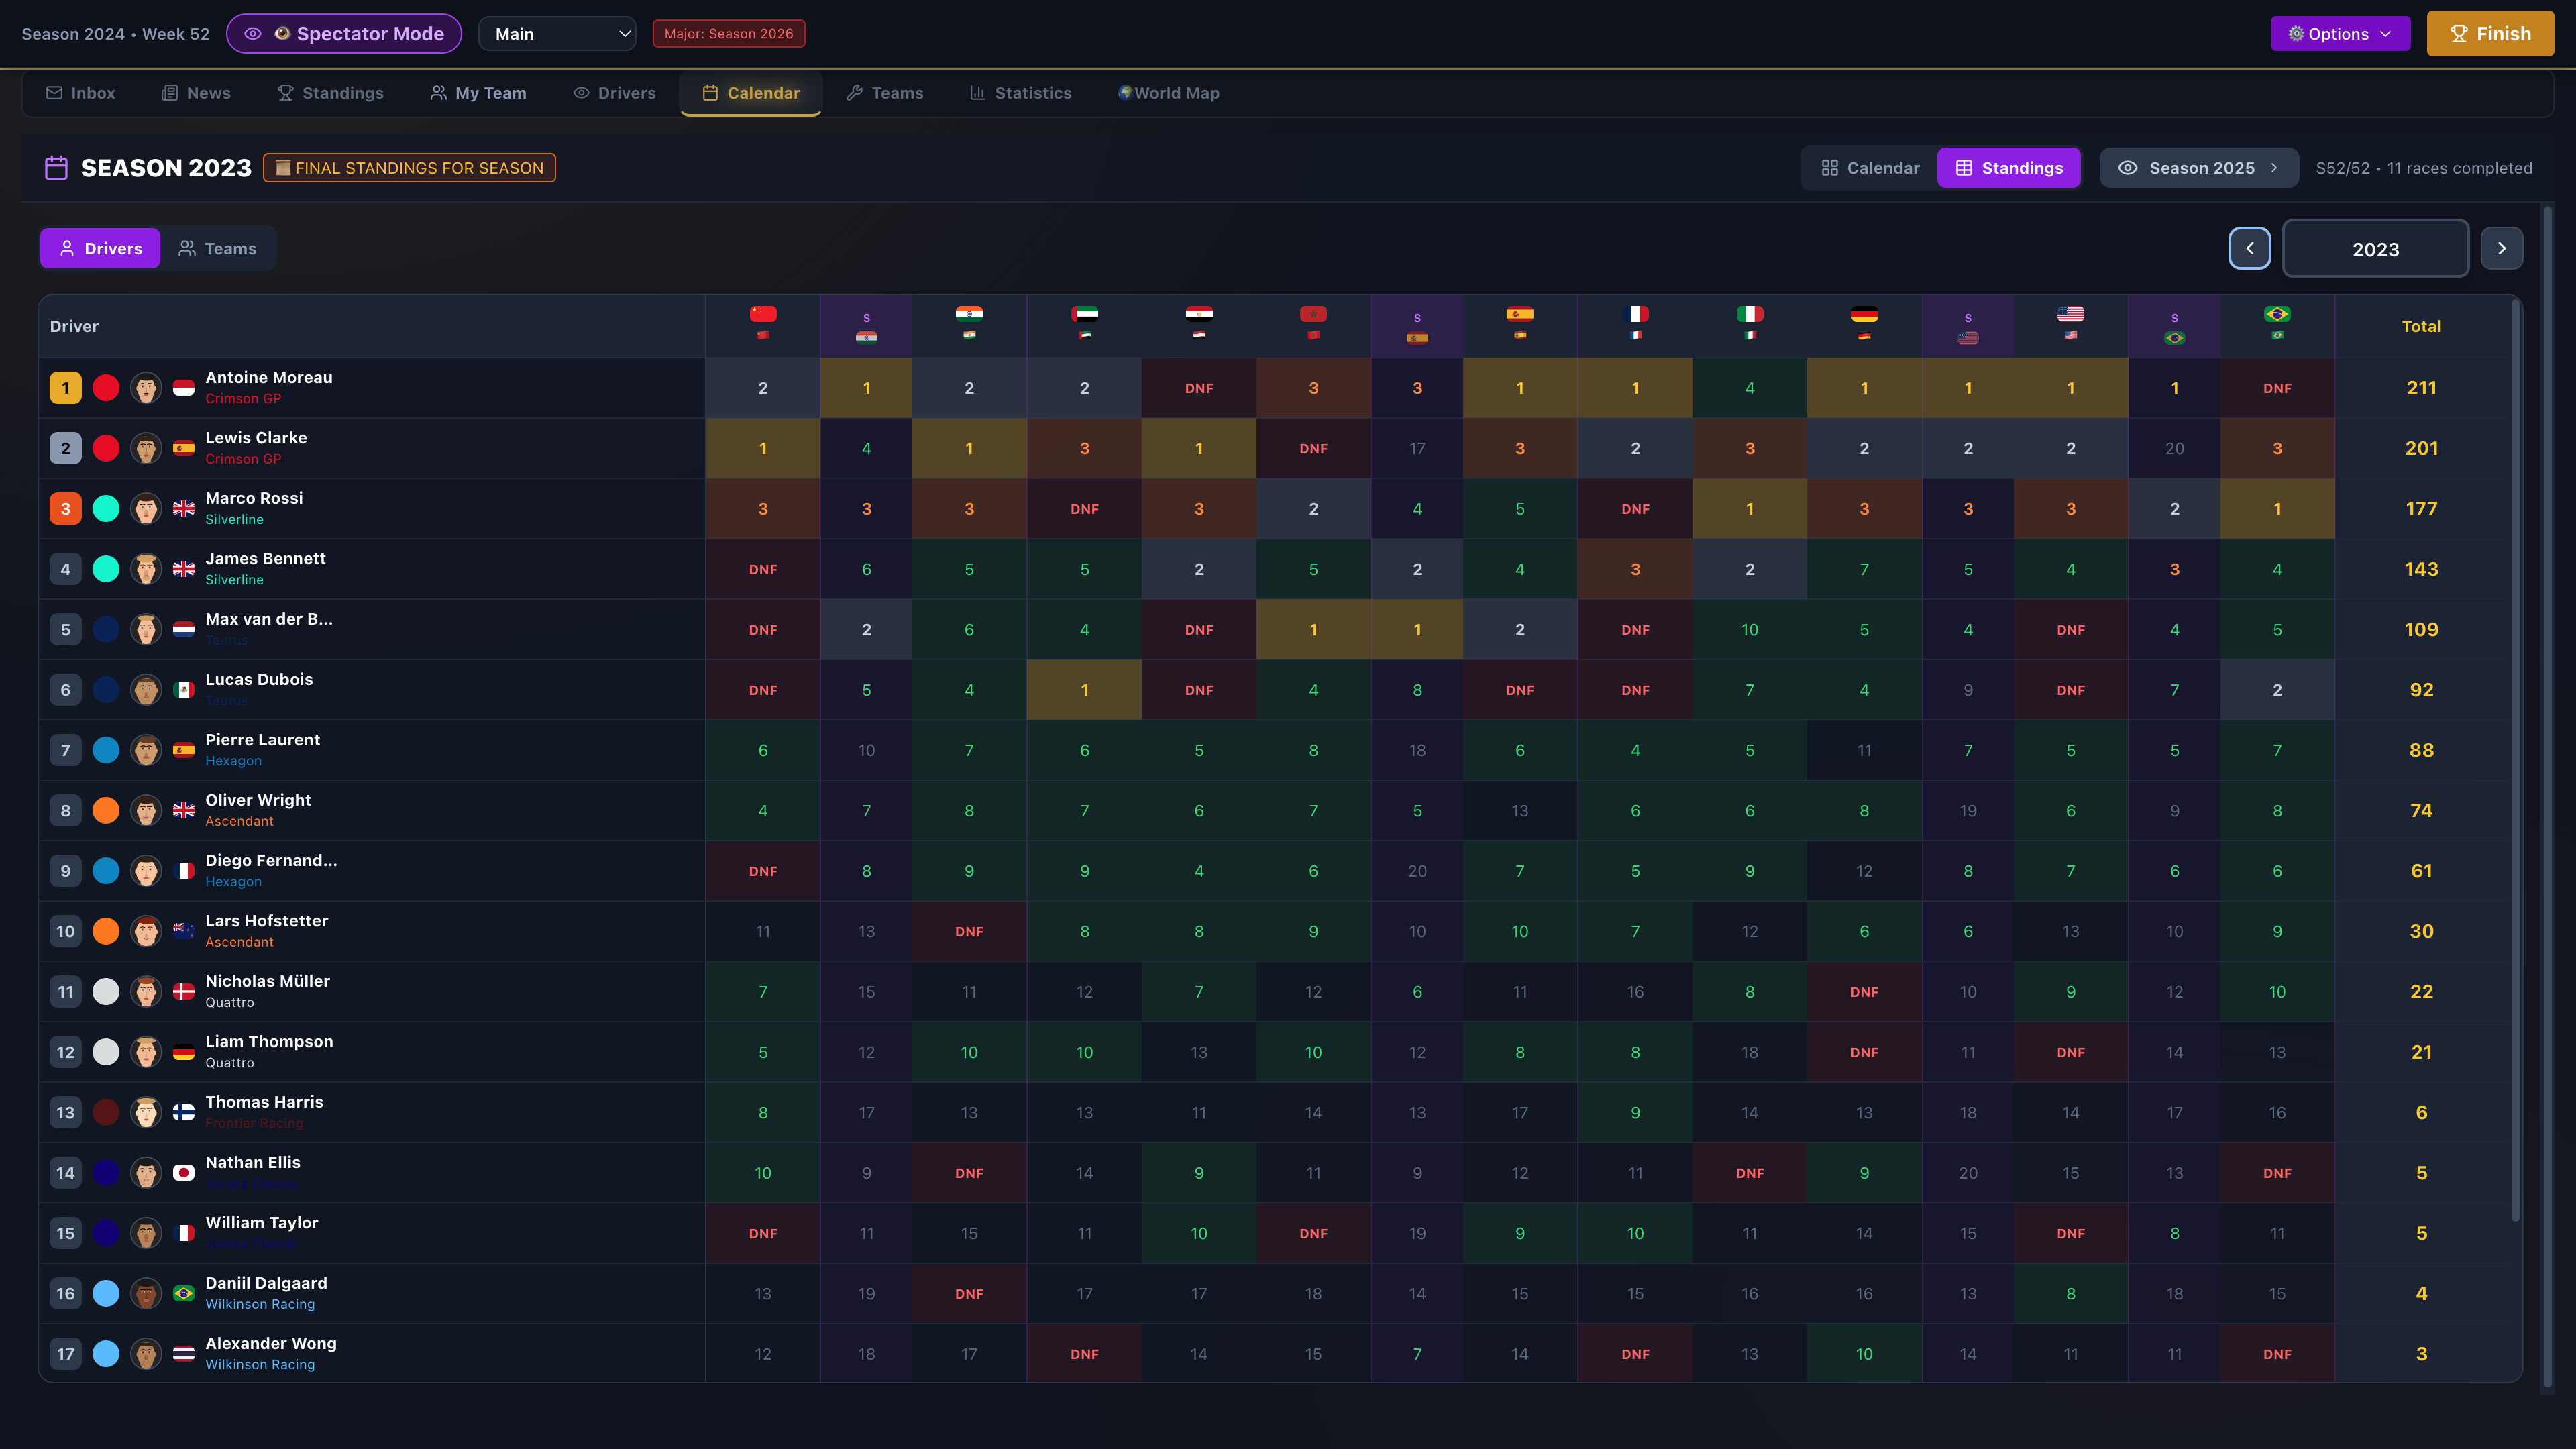Viewport: 2576px width, 1449px height.
Task: Click the scroll icon in Final Standings badge
Action: 283,168
